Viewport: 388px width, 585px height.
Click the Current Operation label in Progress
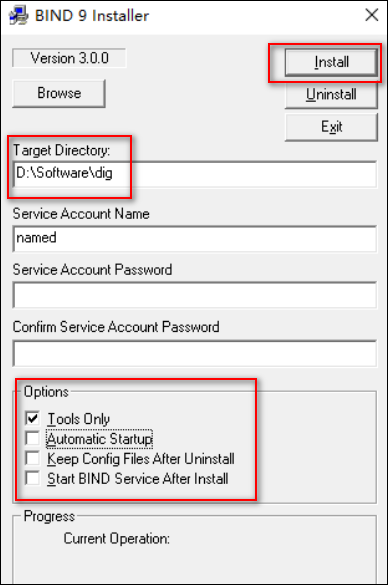(x=116, y=539)
